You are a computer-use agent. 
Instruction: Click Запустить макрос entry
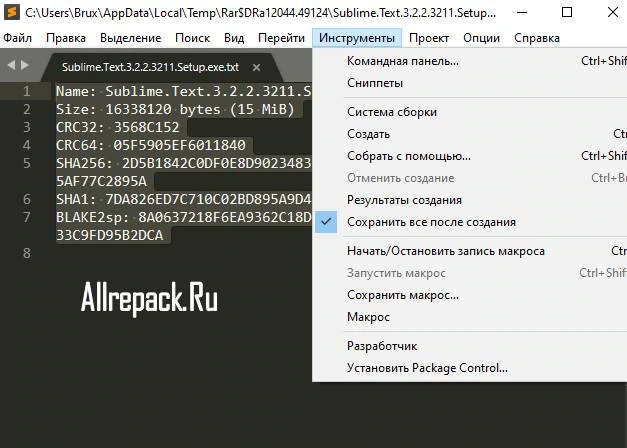coord(470,273)
